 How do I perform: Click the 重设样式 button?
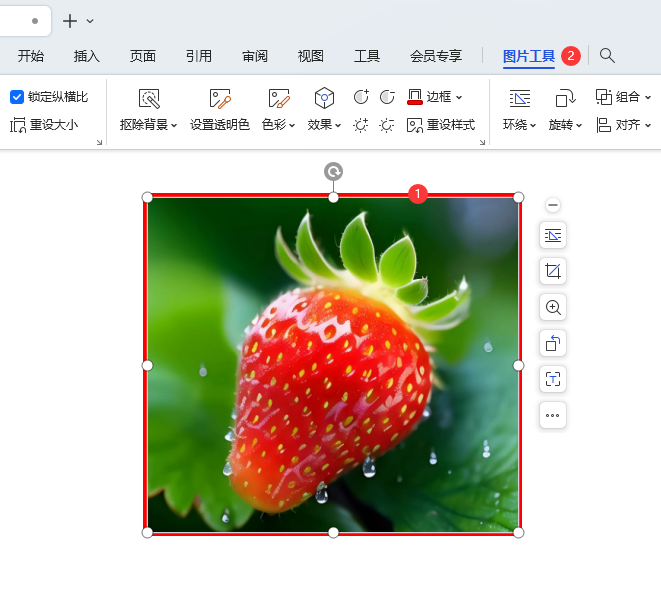pyautogui.click(x=441, y=125)
